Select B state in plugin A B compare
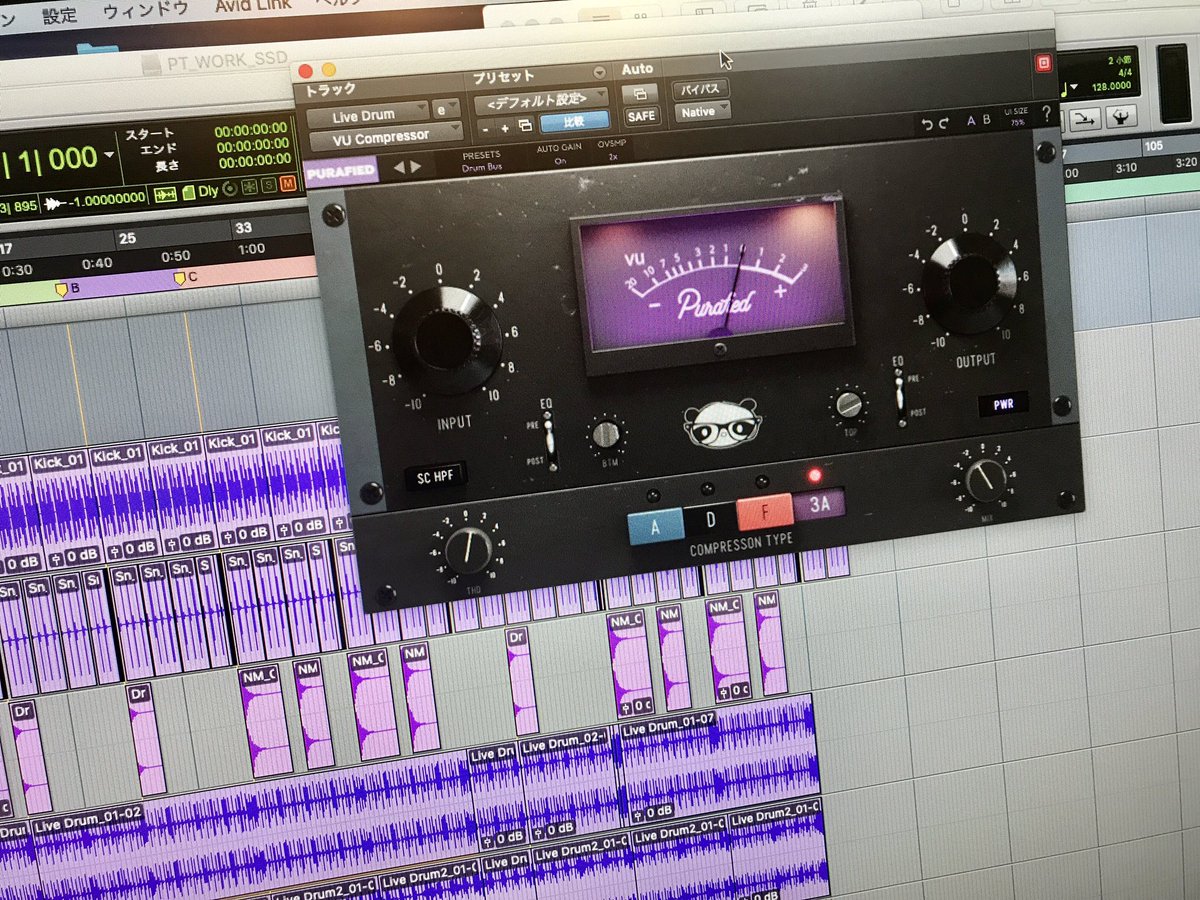 pos(988,119)
